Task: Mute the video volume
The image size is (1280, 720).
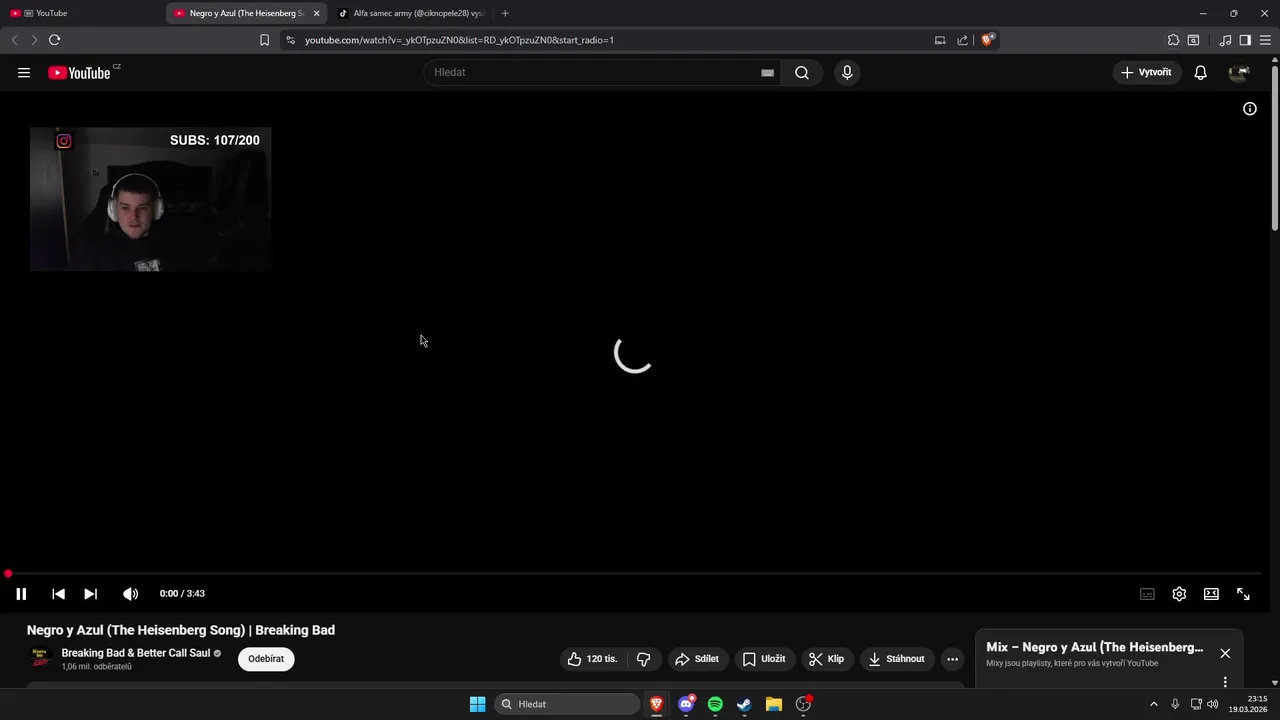Action: (130, 594)
